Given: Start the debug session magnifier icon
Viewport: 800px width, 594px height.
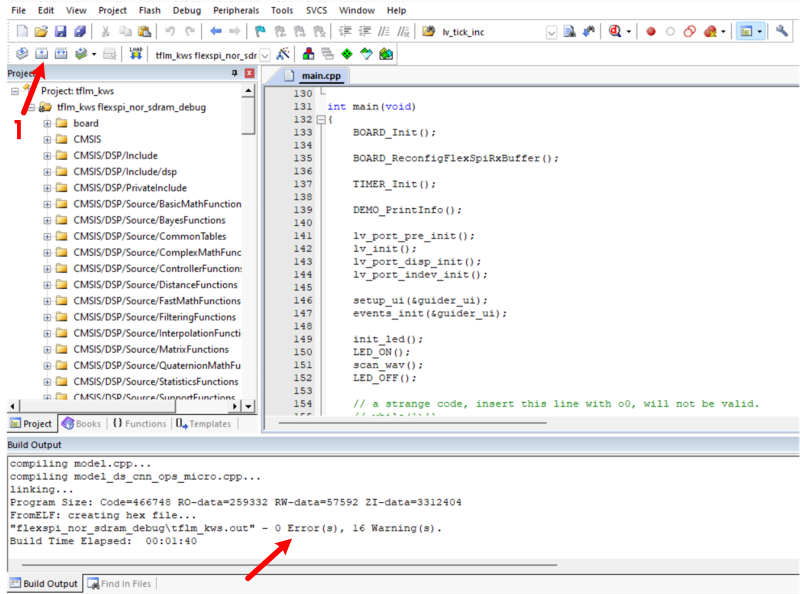Looking at the screenshot, I should click(615, 32).
